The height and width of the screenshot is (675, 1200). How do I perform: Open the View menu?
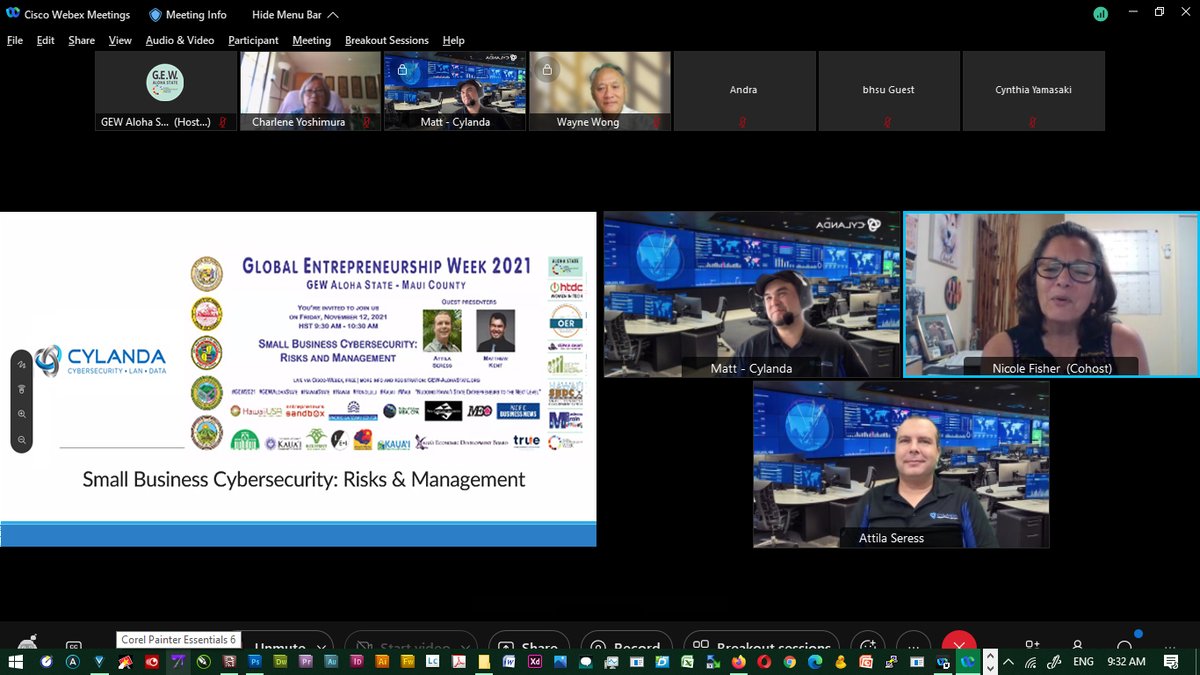pos(120,40)
